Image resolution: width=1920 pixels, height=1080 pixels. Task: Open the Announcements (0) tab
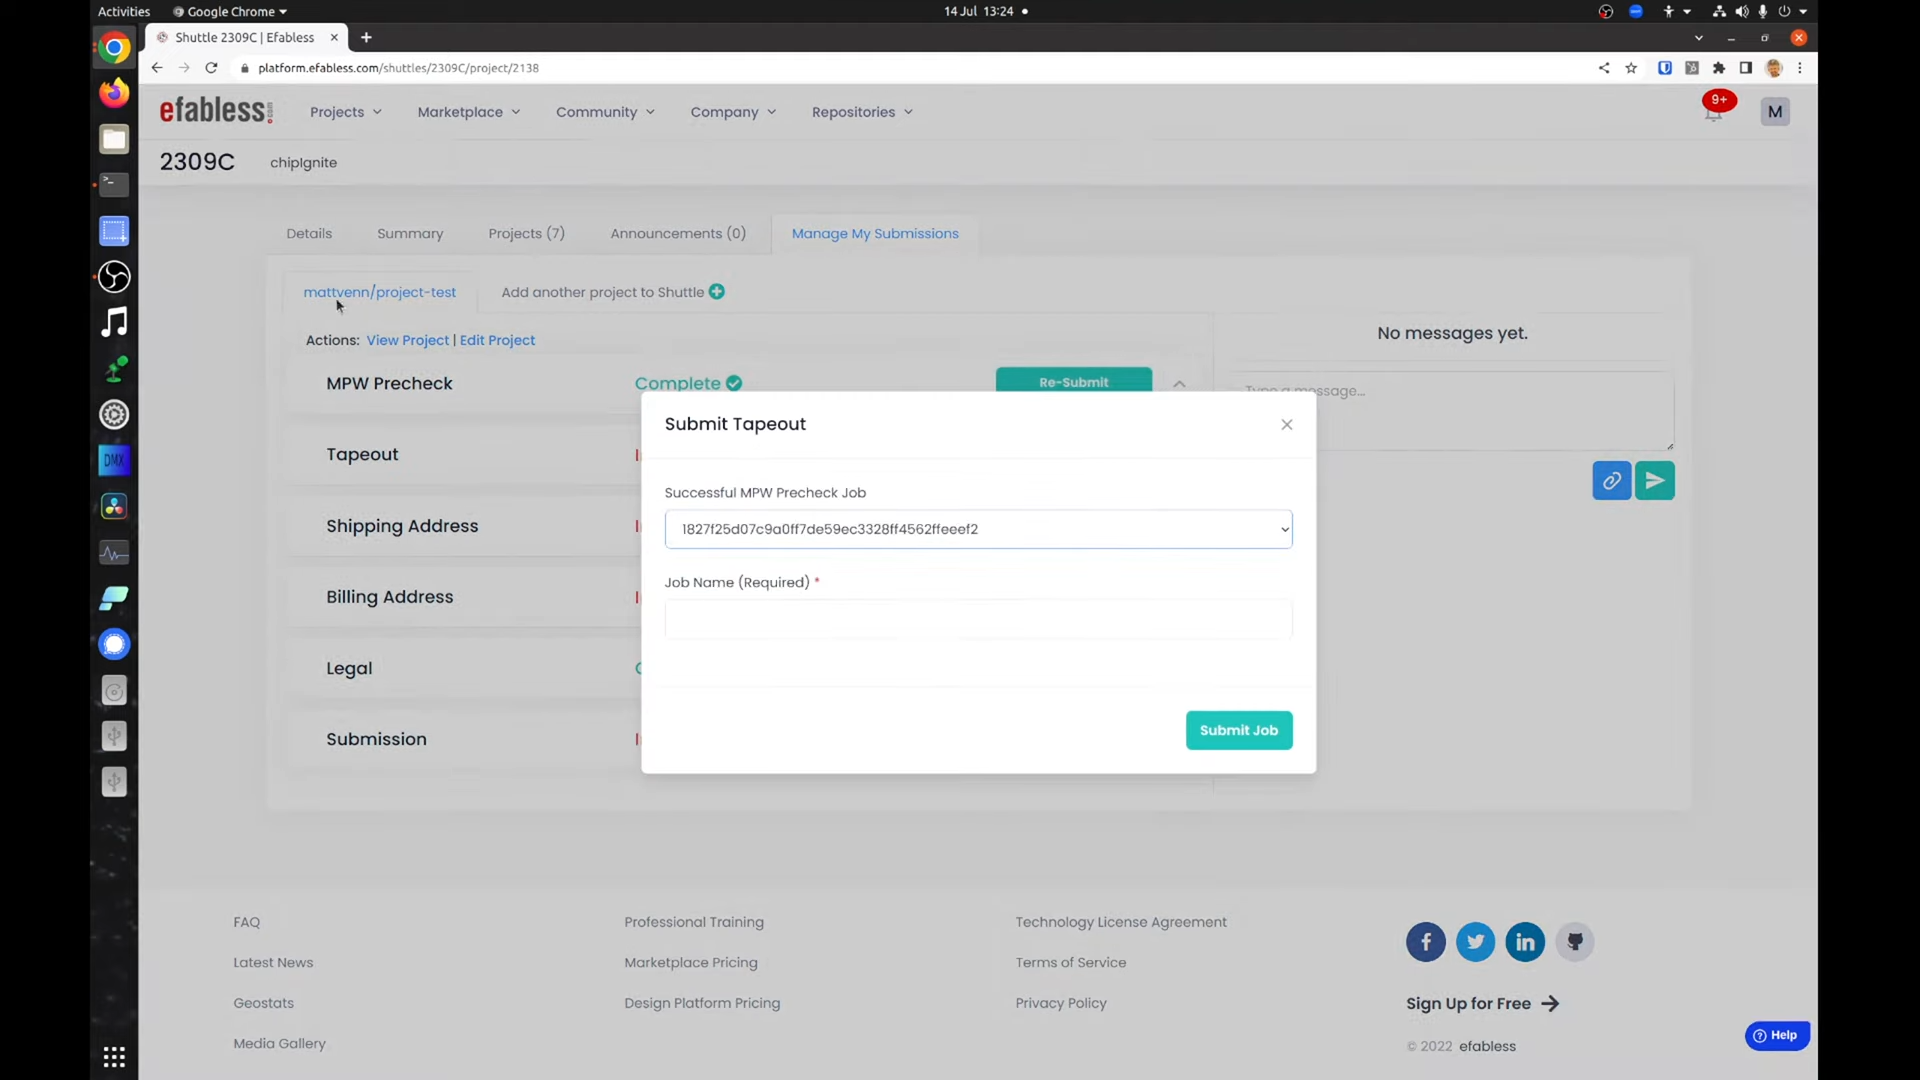(678, 233)
